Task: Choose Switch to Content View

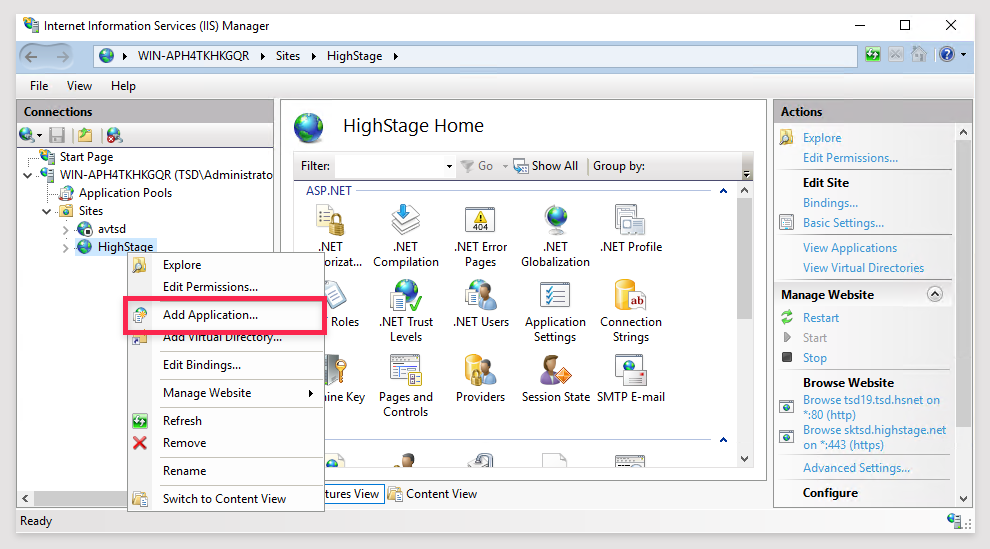Action: [225, 499]
